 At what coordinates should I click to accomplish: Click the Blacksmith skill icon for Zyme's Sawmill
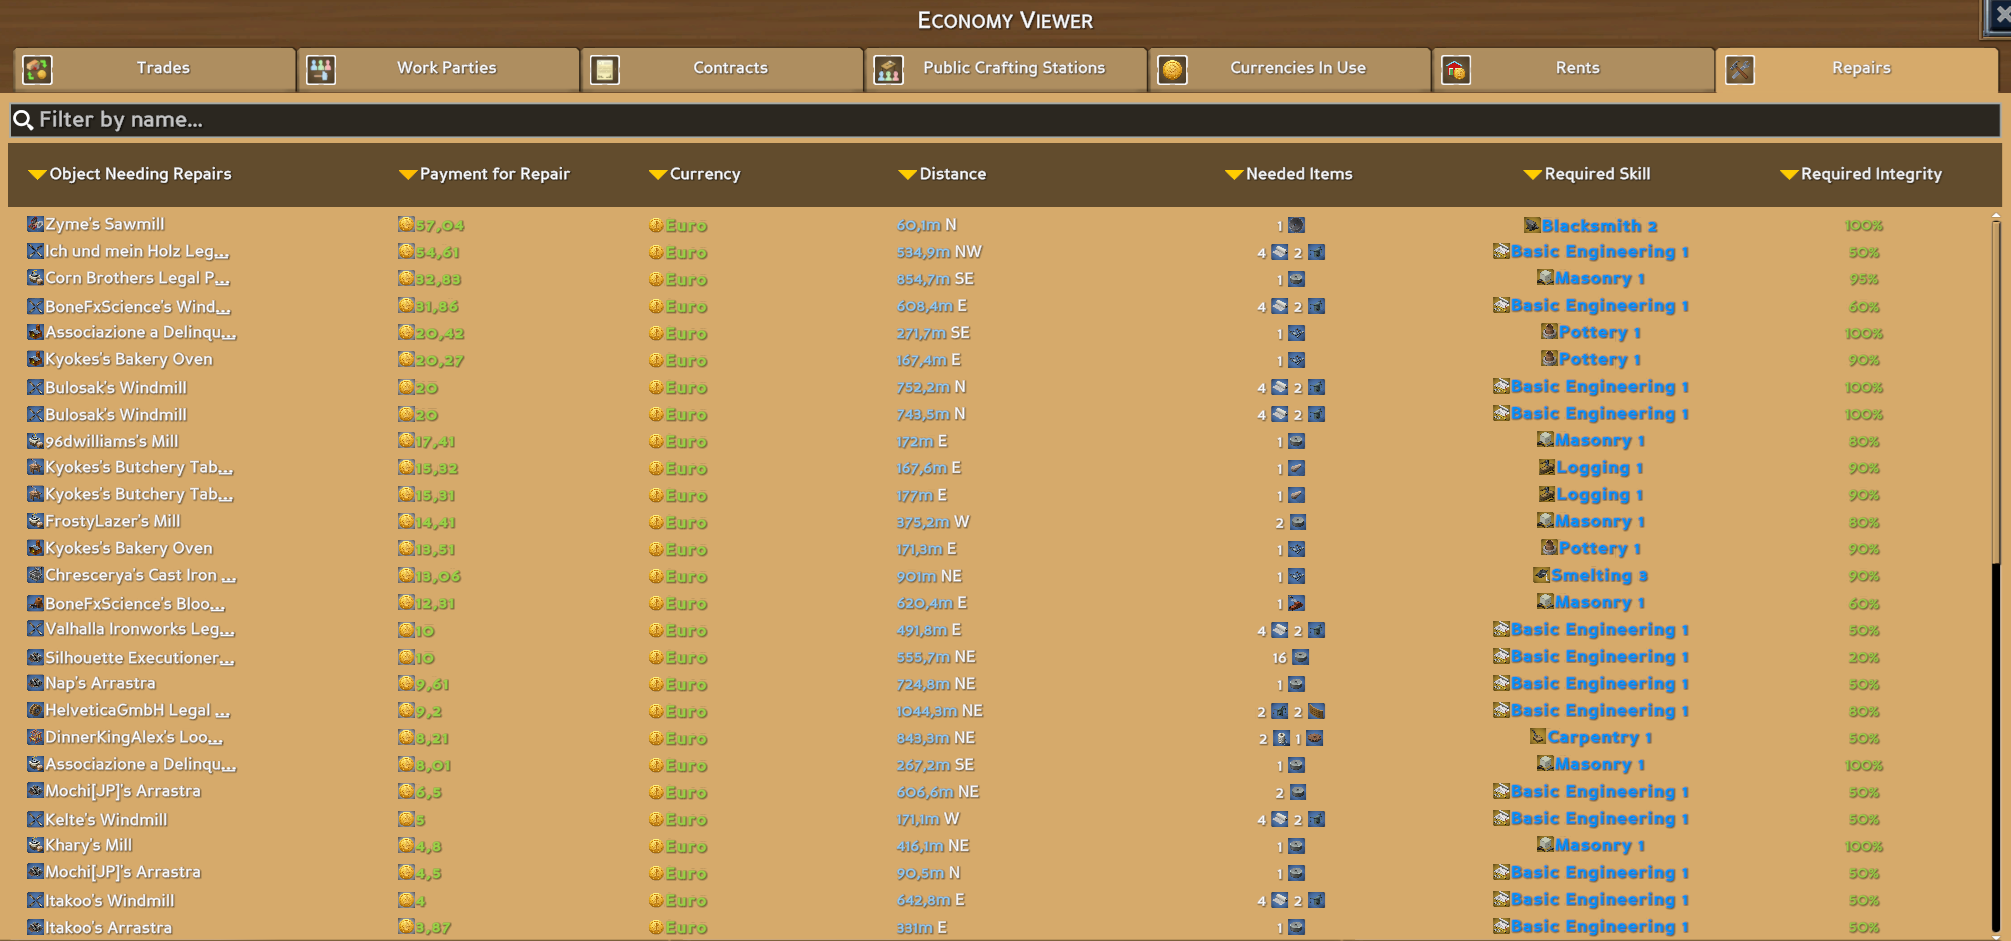(x=1531, y=225)
